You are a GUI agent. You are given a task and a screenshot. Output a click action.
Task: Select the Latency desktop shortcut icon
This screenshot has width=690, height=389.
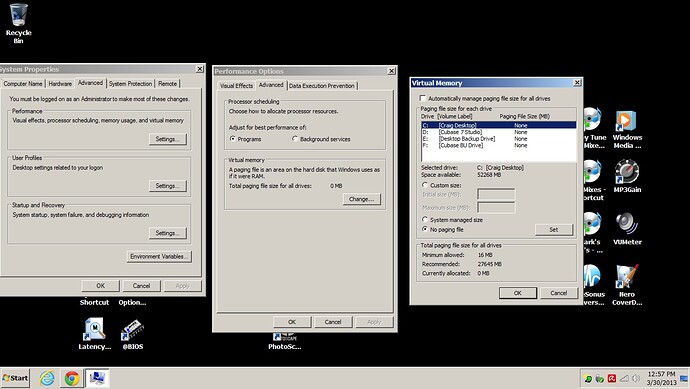pos(94,334)
